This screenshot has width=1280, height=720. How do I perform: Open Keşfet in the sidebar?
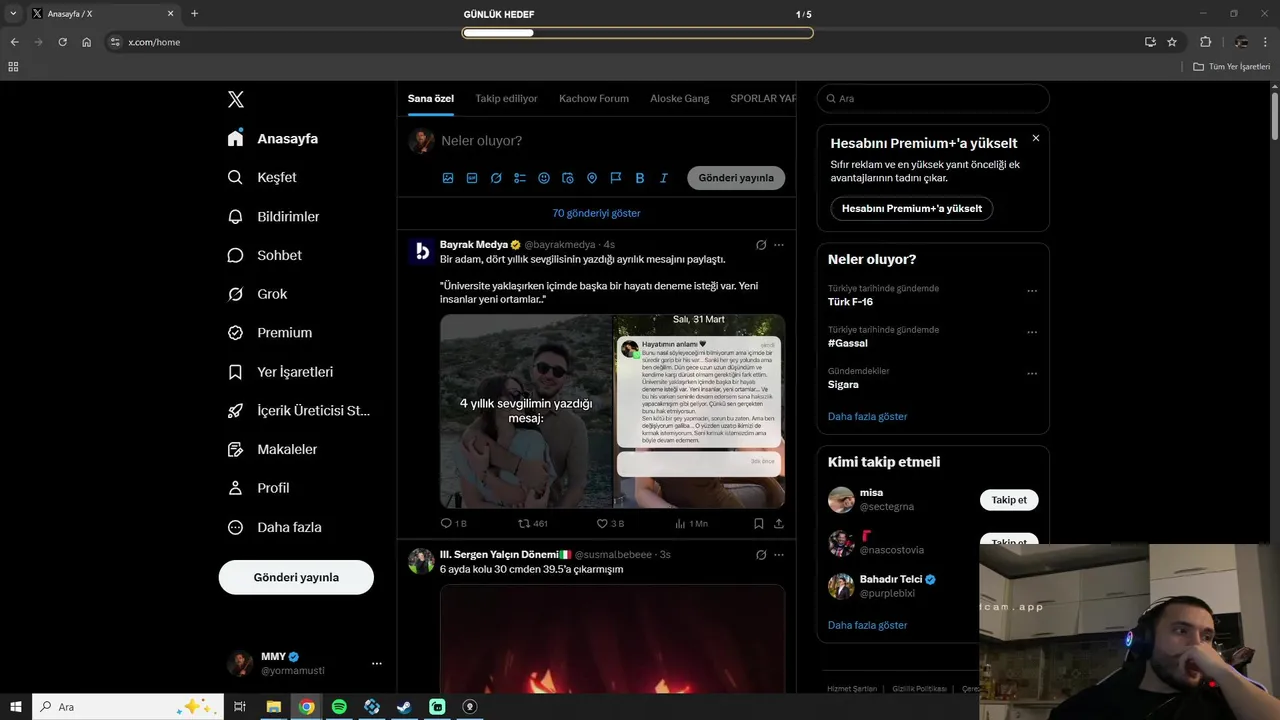264,177
